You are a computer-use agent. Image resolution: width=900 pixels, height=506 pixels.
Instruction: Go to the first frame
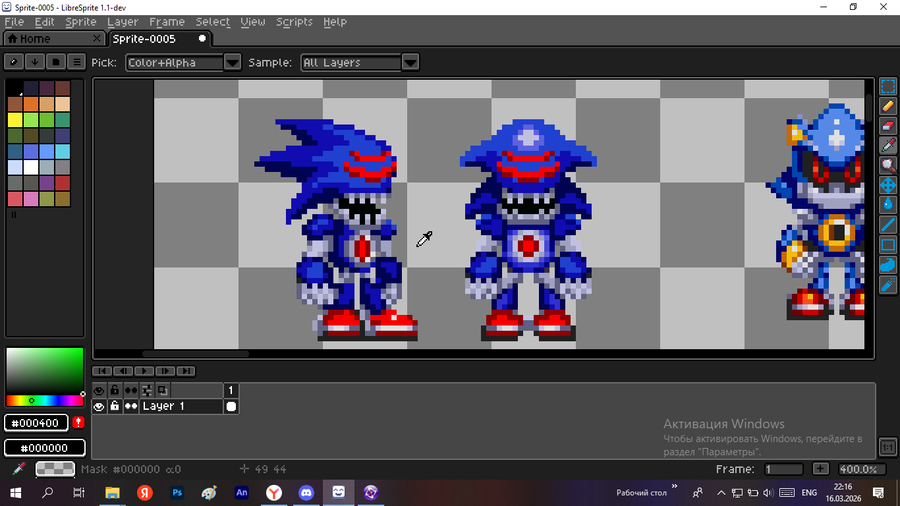102,371
